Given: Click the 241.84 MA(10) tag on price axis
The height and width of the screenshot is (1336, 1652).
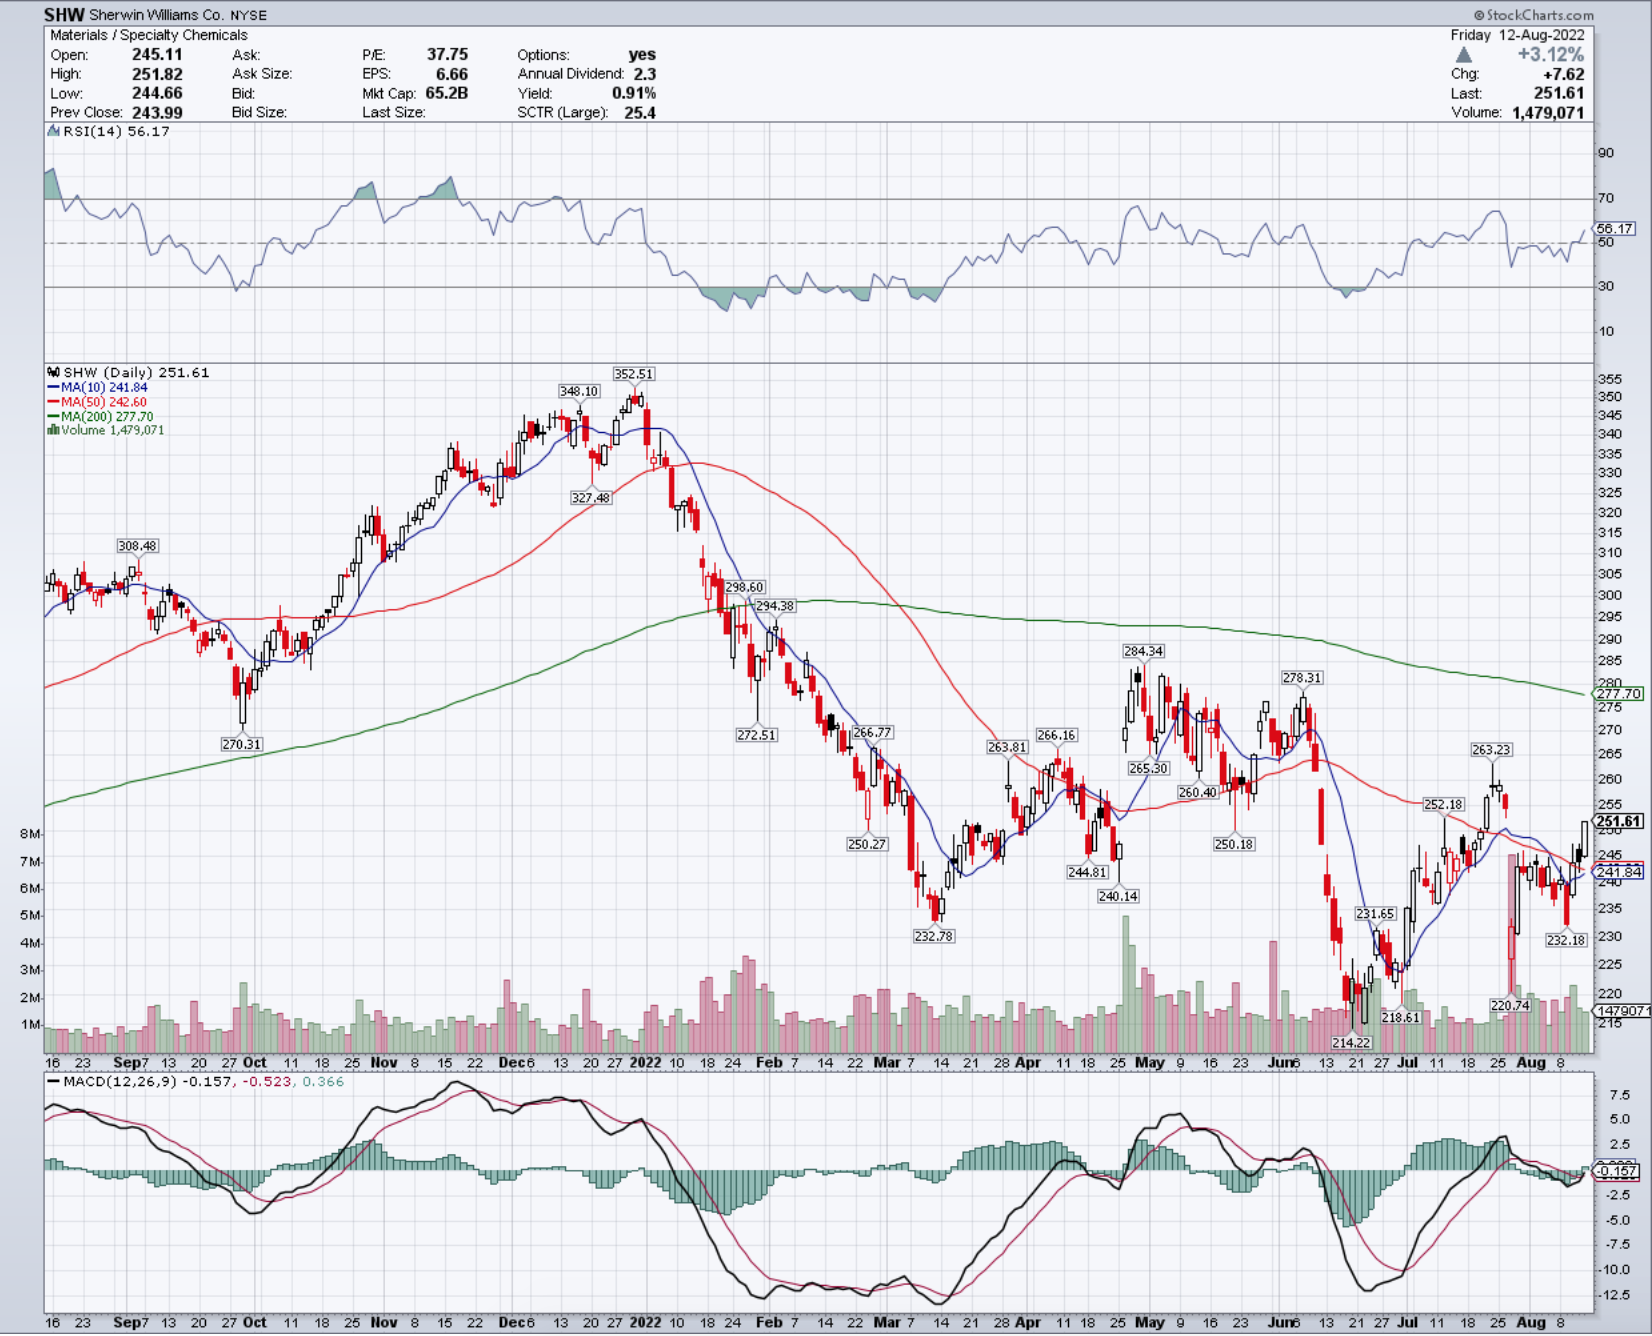Looking at the screenshot, I should 1619,872.
